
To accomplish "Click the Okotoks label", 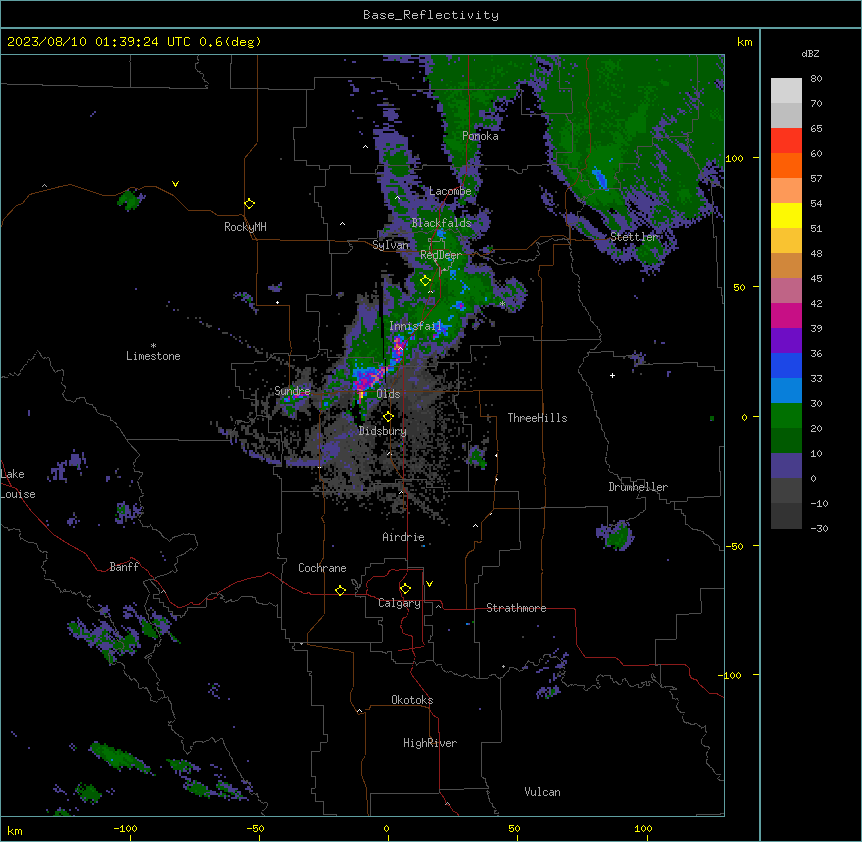I will tap(412, 700).
